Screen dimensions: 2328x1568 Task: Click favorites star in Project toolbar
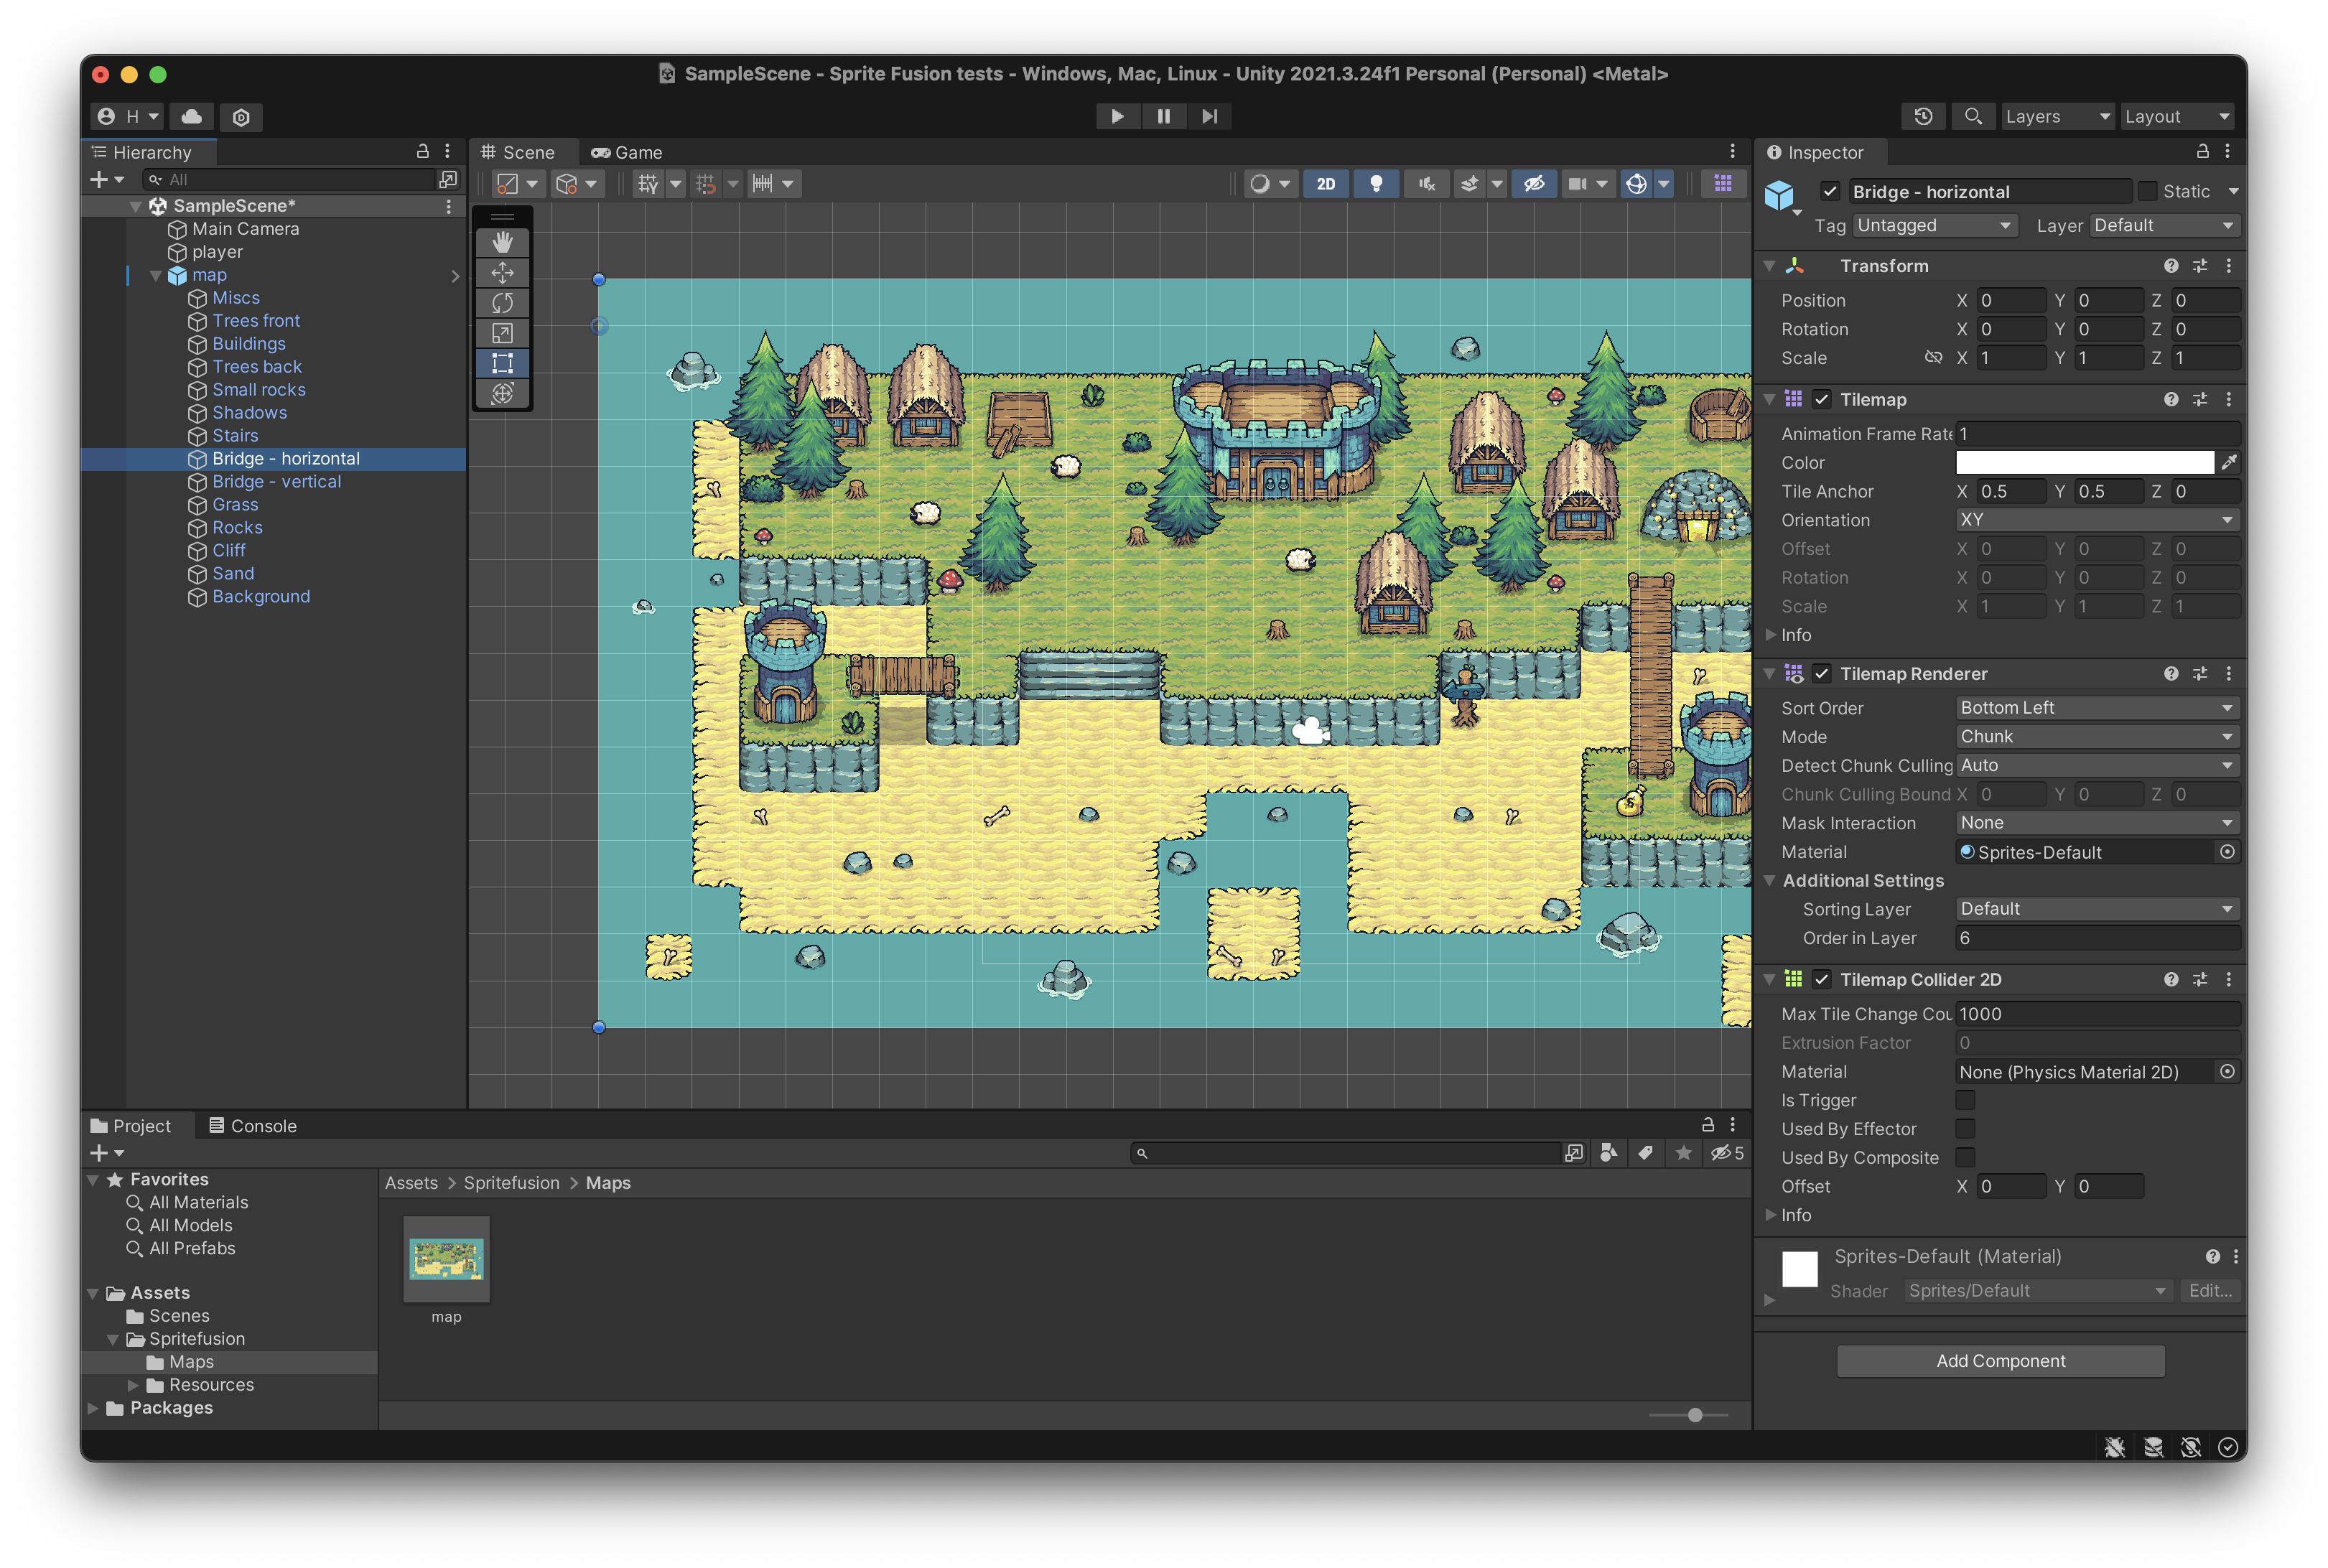pos(1683,1153)
